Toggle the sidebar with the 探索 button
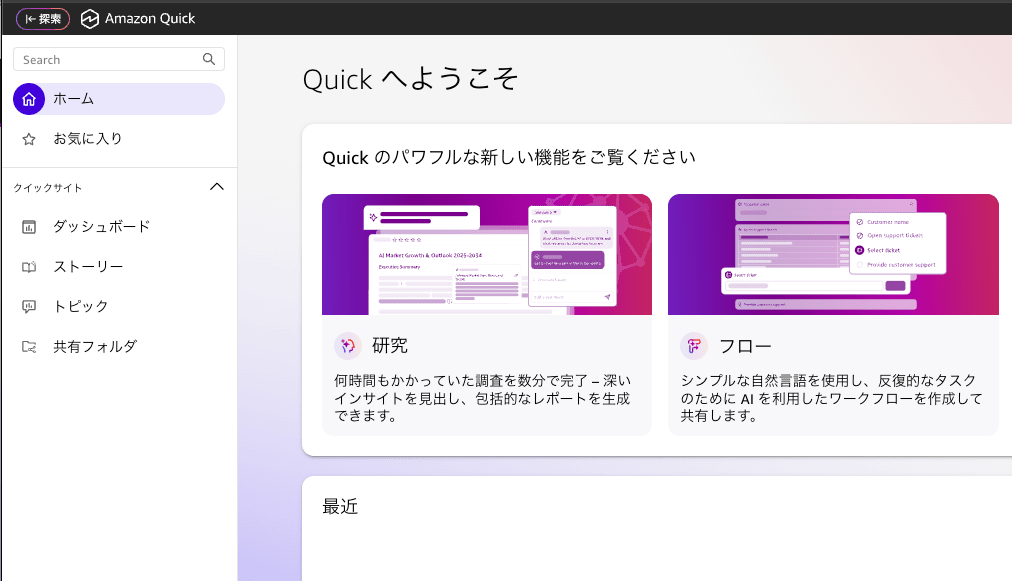This screenshot has width=1012, height=581. tap(42, 18)
